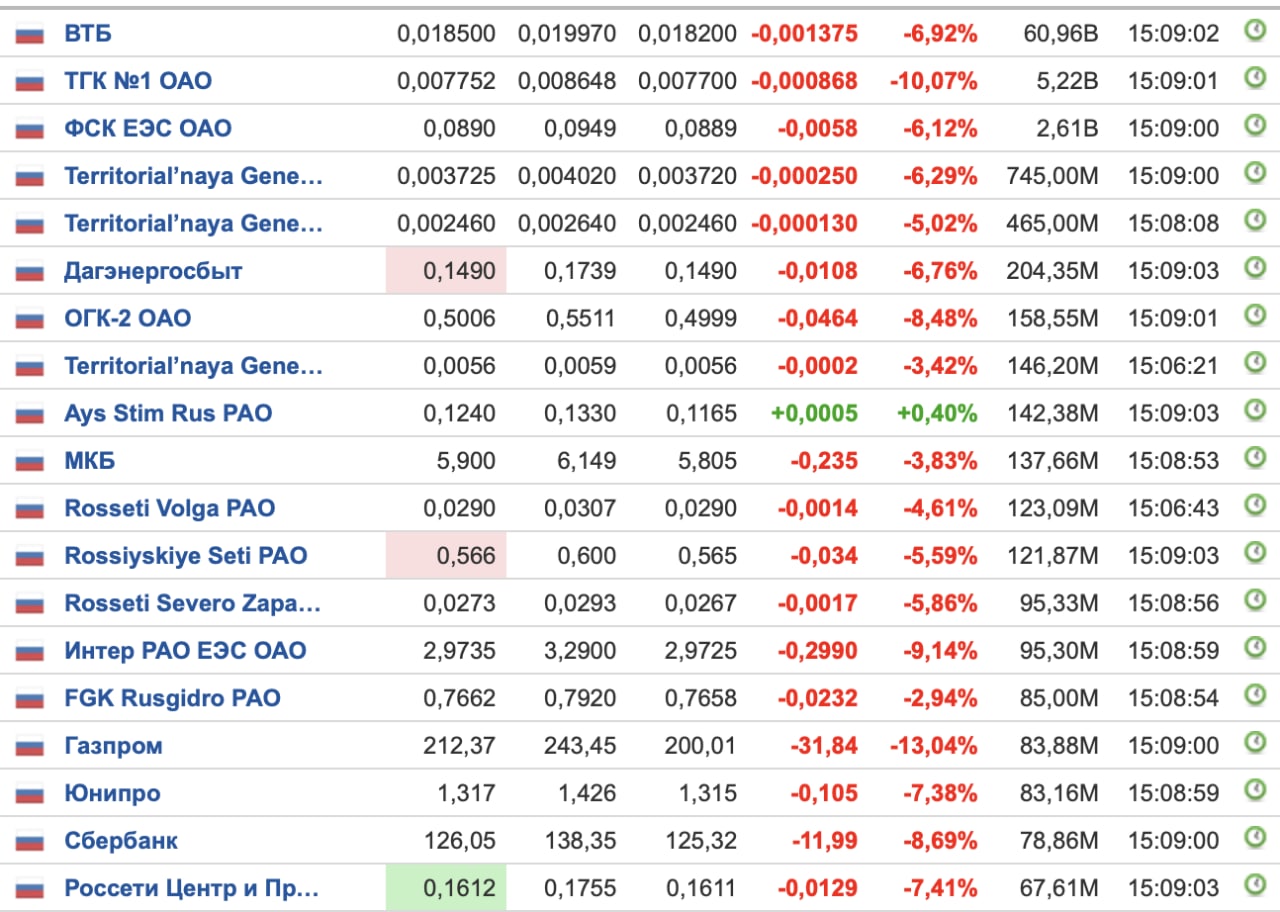Click the highlighted price 0,1490 for Дагэнергосбыт
Screen dimensions: 1280x912
pos(446,271)
